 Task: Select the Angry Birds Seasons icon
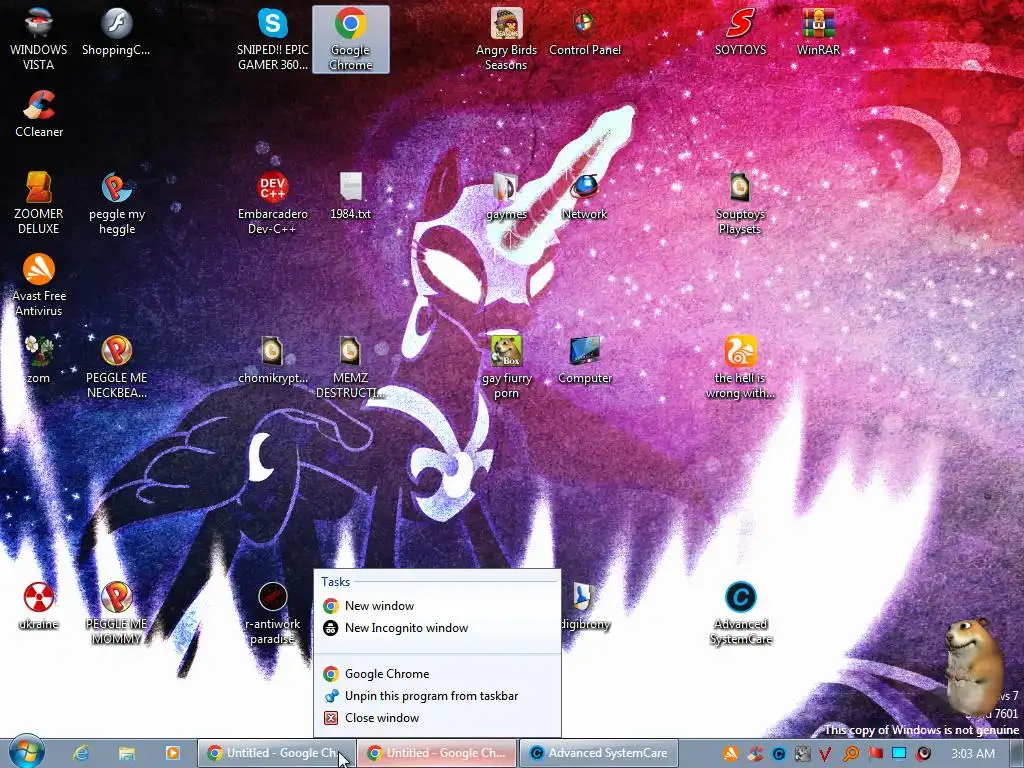coord(506,39)
